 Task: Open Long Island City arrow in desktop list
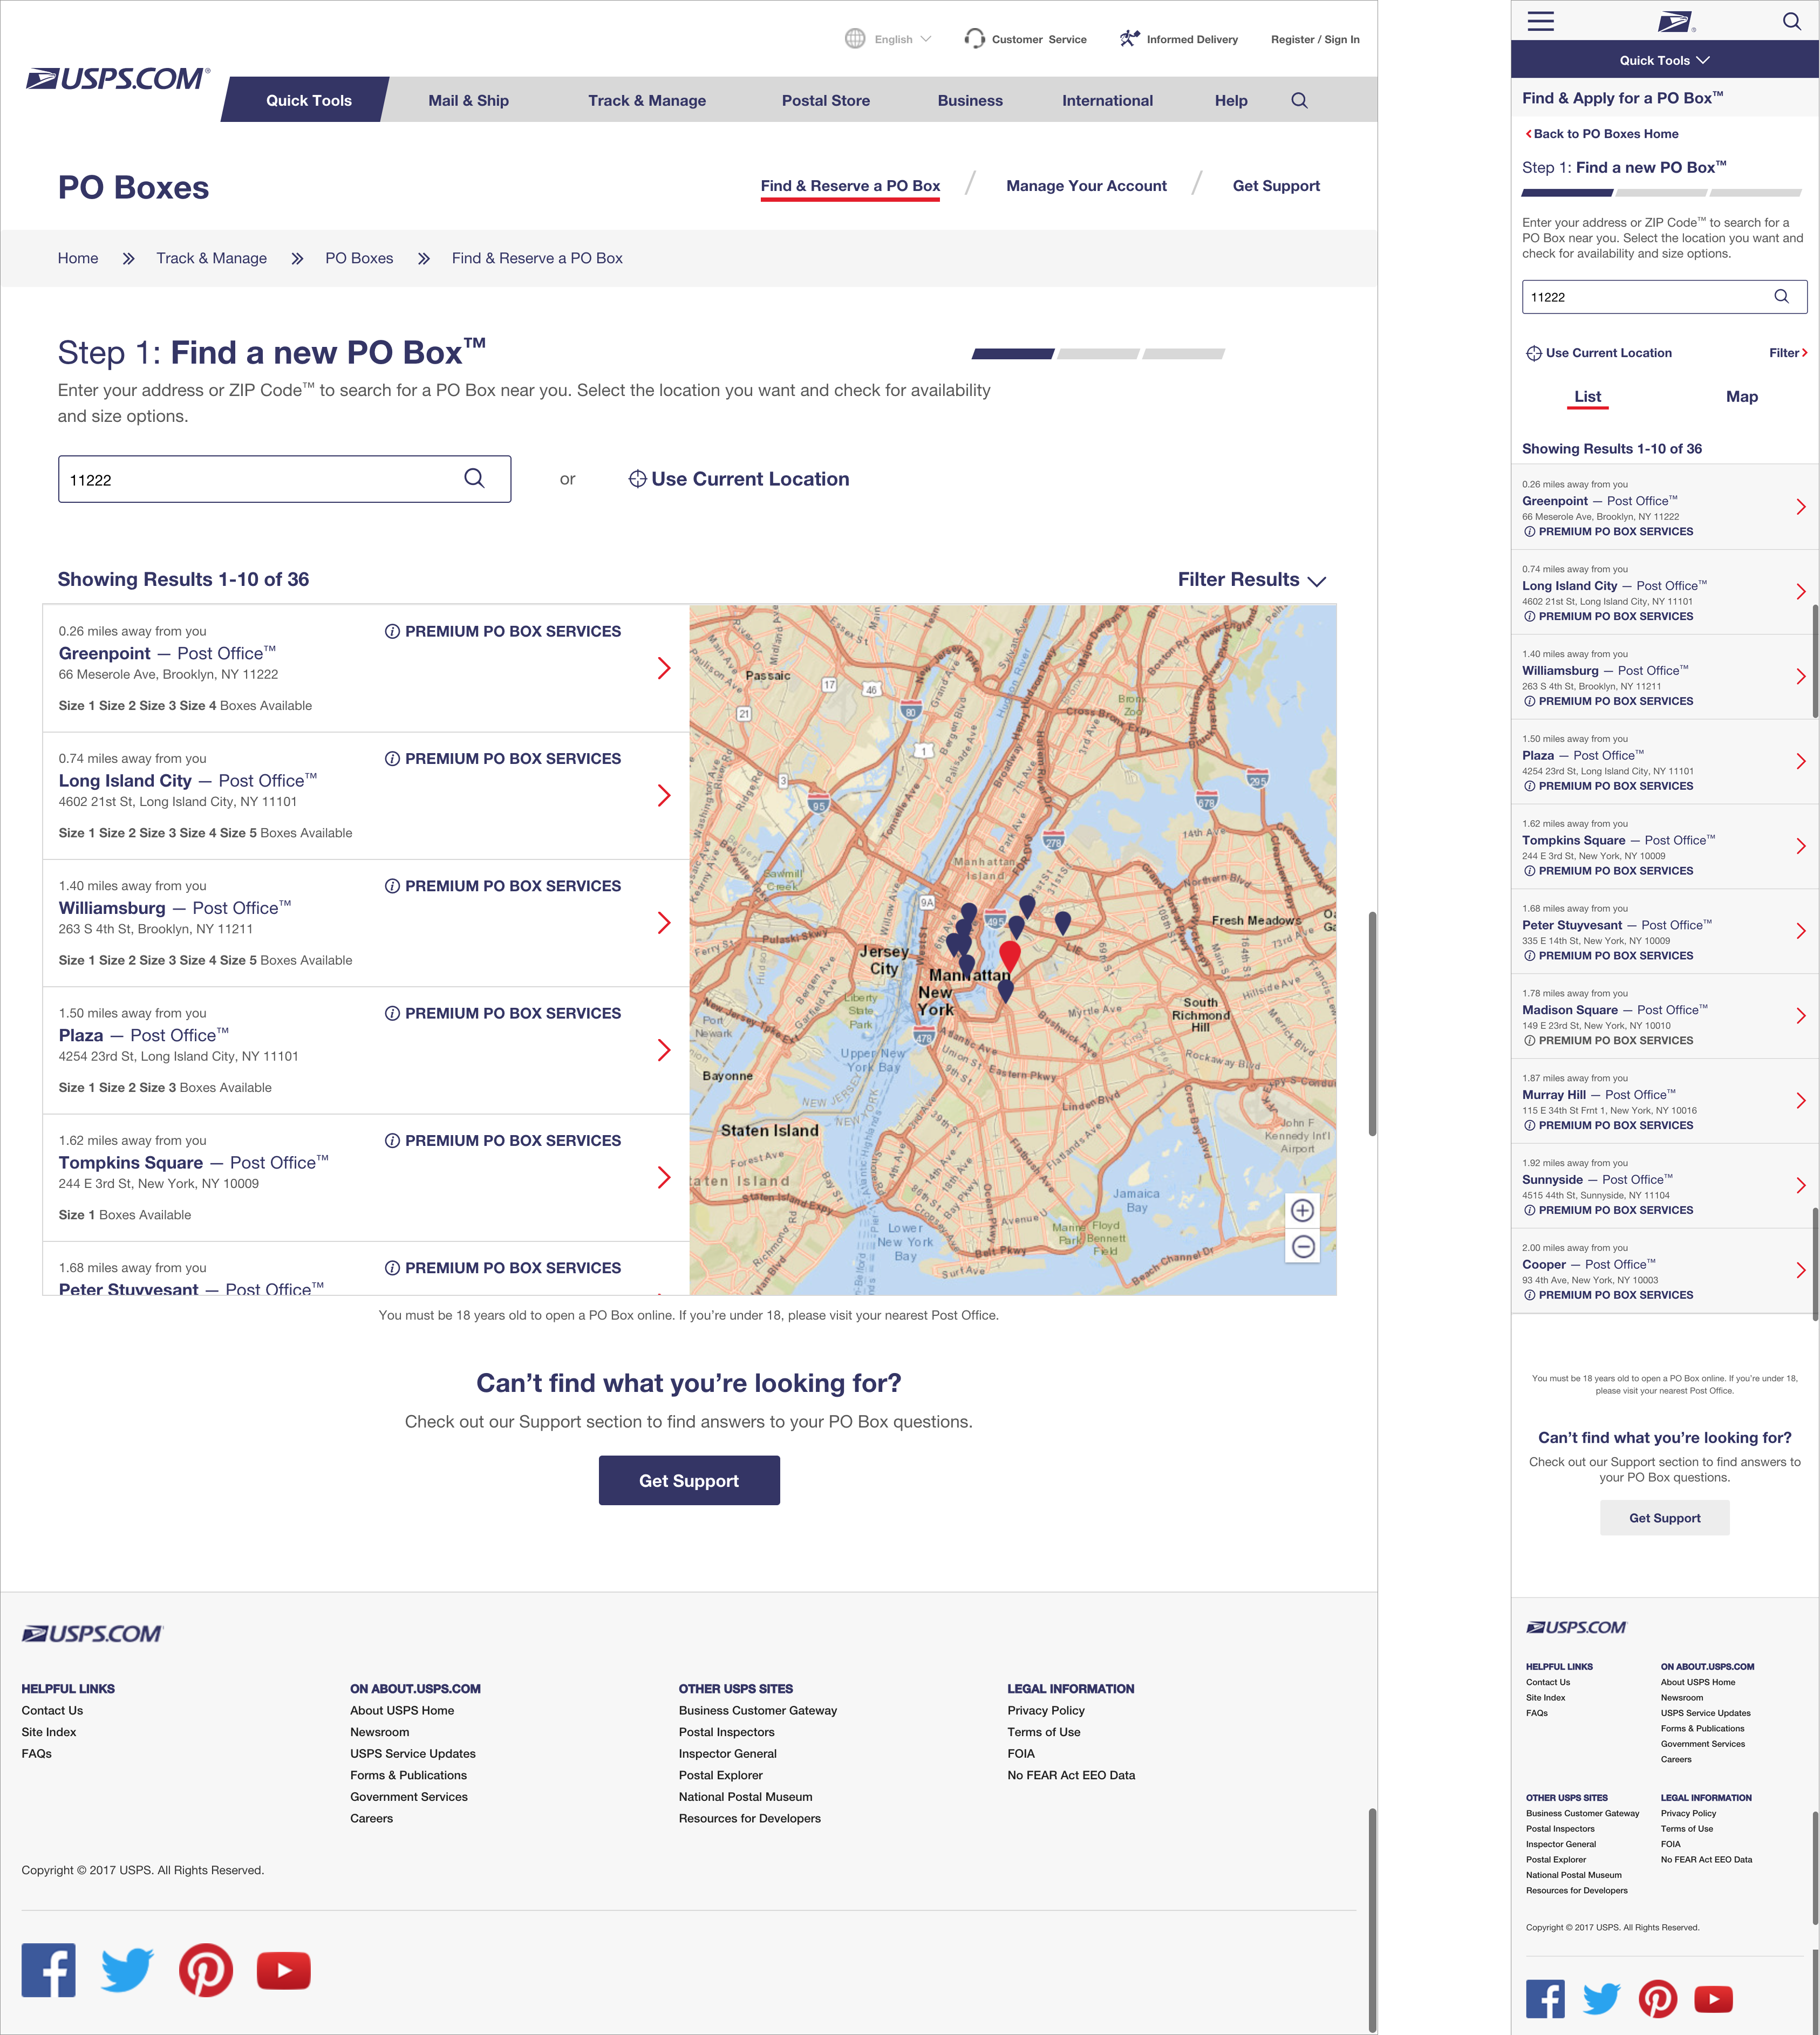(664, 795)
